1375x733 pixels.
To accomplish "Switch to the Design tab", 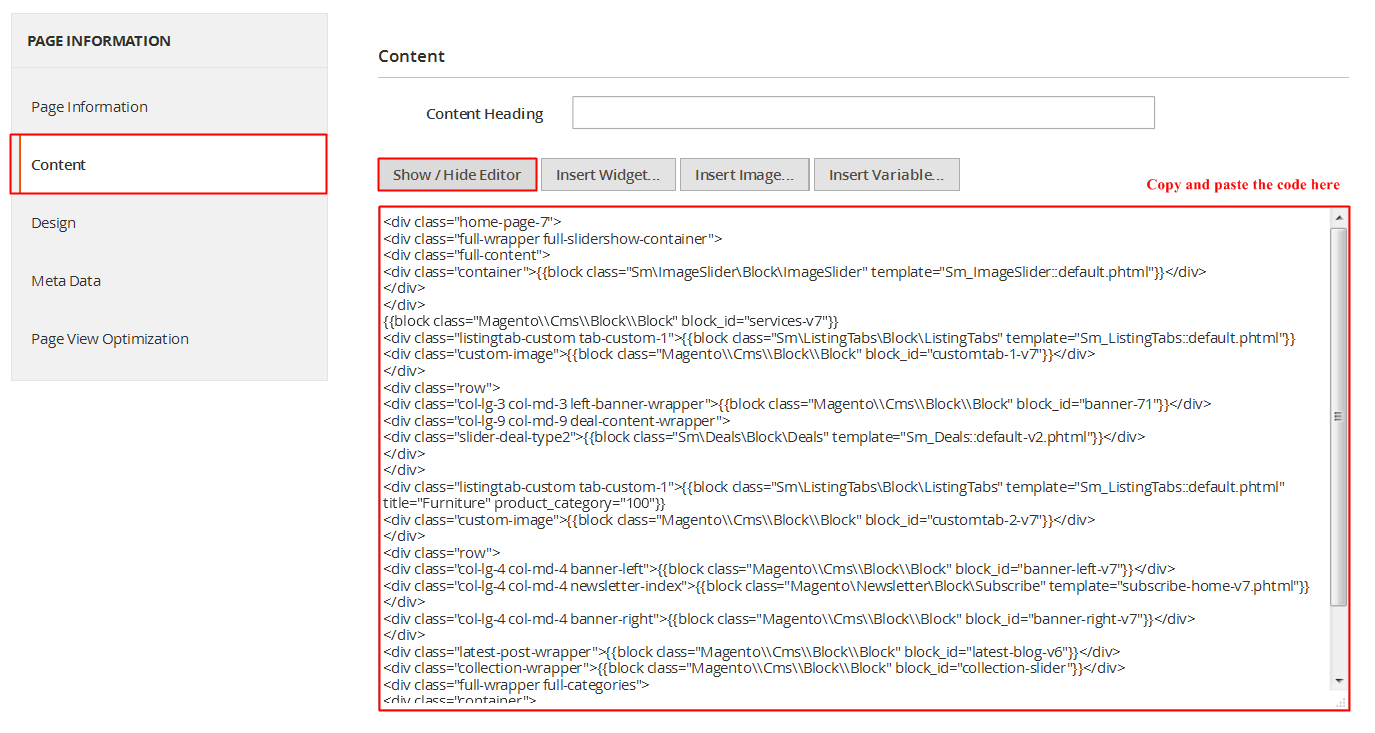I will tap(53, 223).
